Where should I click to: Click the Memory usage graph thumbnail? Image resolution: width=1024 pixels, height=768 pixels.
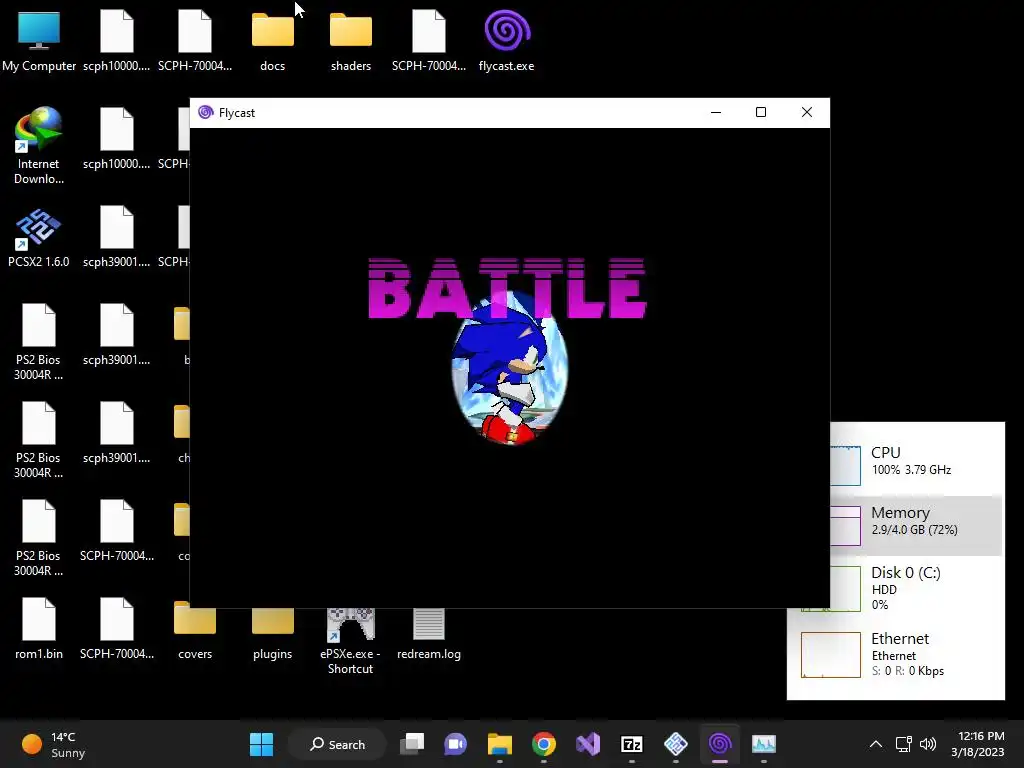(x=846, y=525)
